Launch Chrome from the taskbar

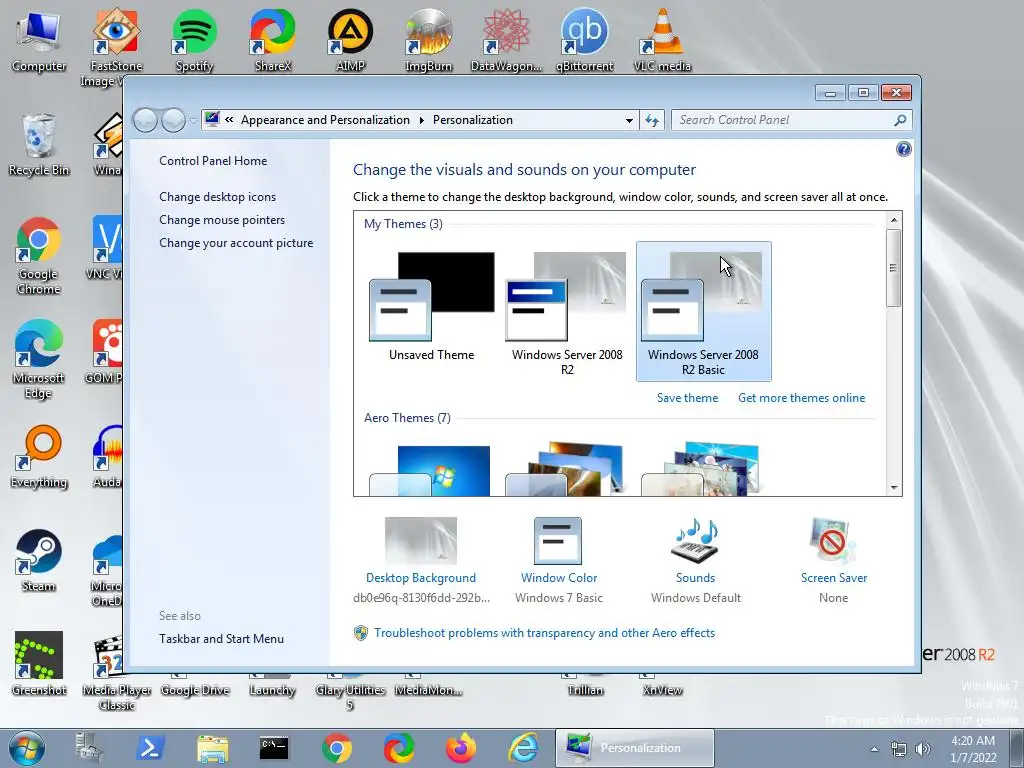click(336, 748)
